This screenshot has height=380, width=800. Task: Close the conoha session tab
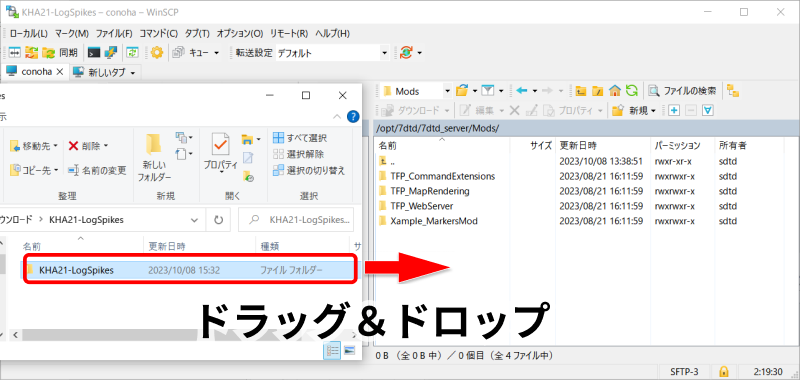[60, 72]
